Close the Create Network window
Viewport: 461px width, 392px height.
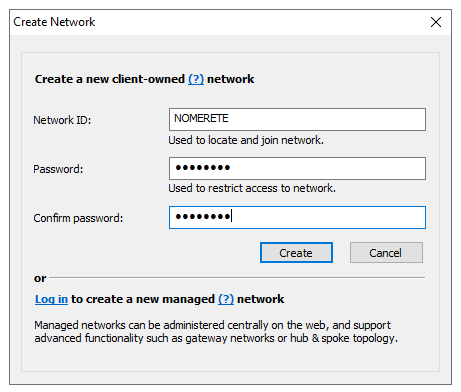(x=436, y=22)
